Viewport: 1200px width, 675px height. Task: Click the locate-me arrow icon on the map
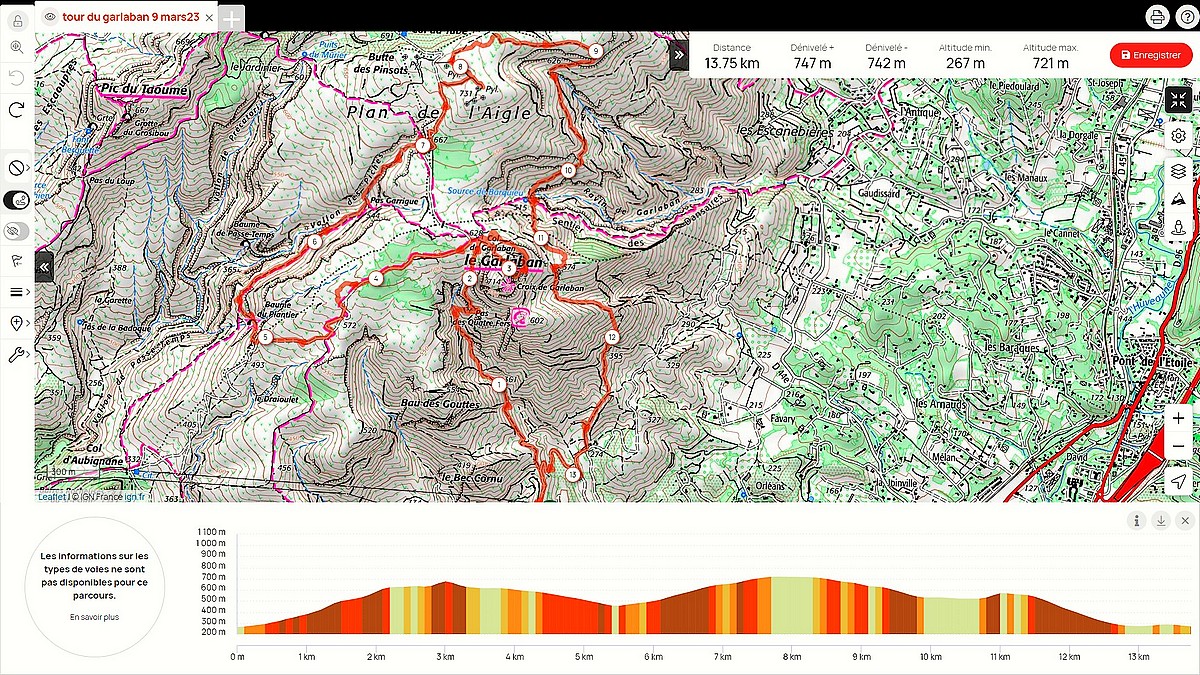(x=1180, y=481)
